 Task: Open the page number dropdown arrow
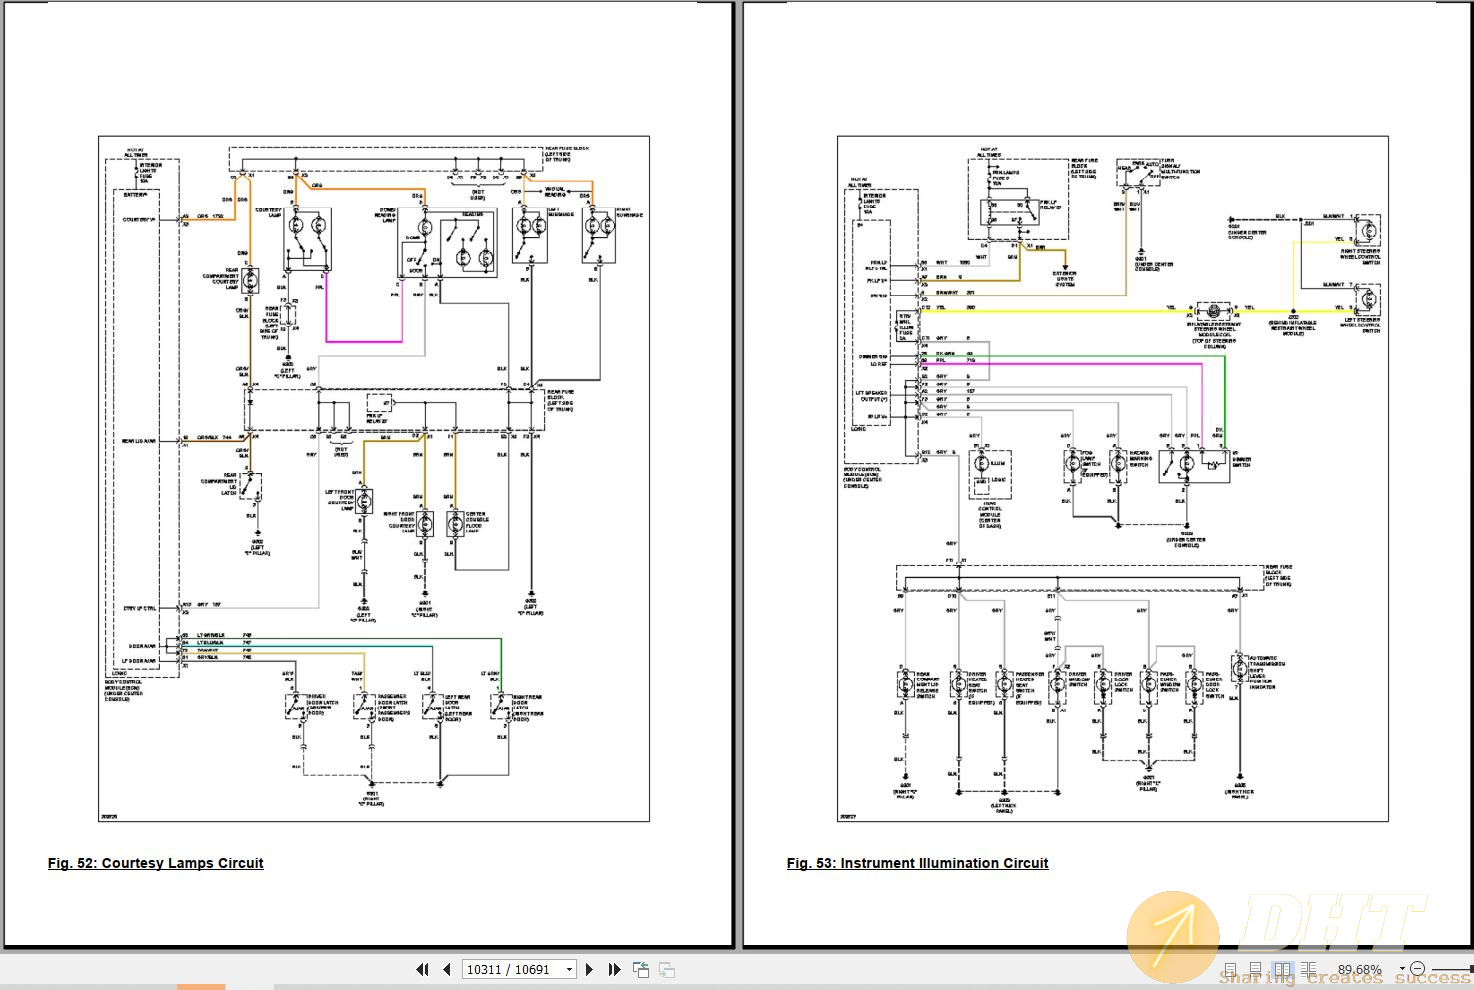pos(570,969)
